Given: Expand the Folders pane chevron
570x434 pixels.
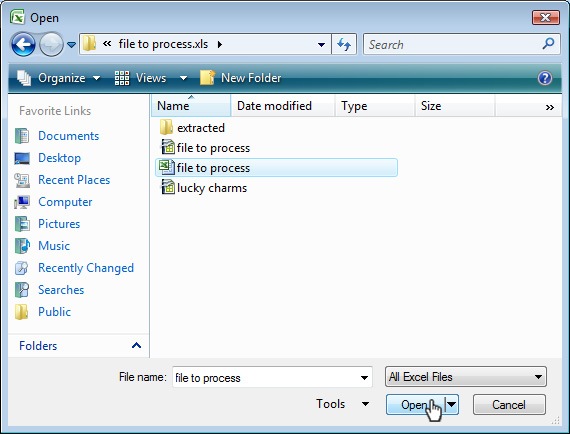Looking at the screenshot, I should (x=136, y=345).
